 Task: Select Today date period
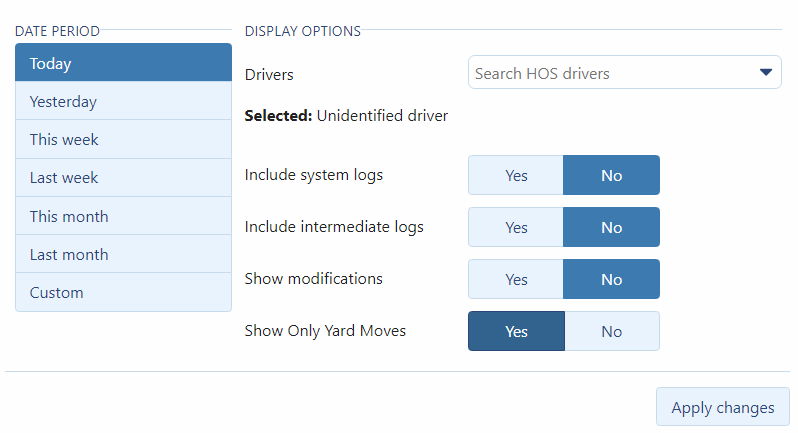click(x=123, y=63)
